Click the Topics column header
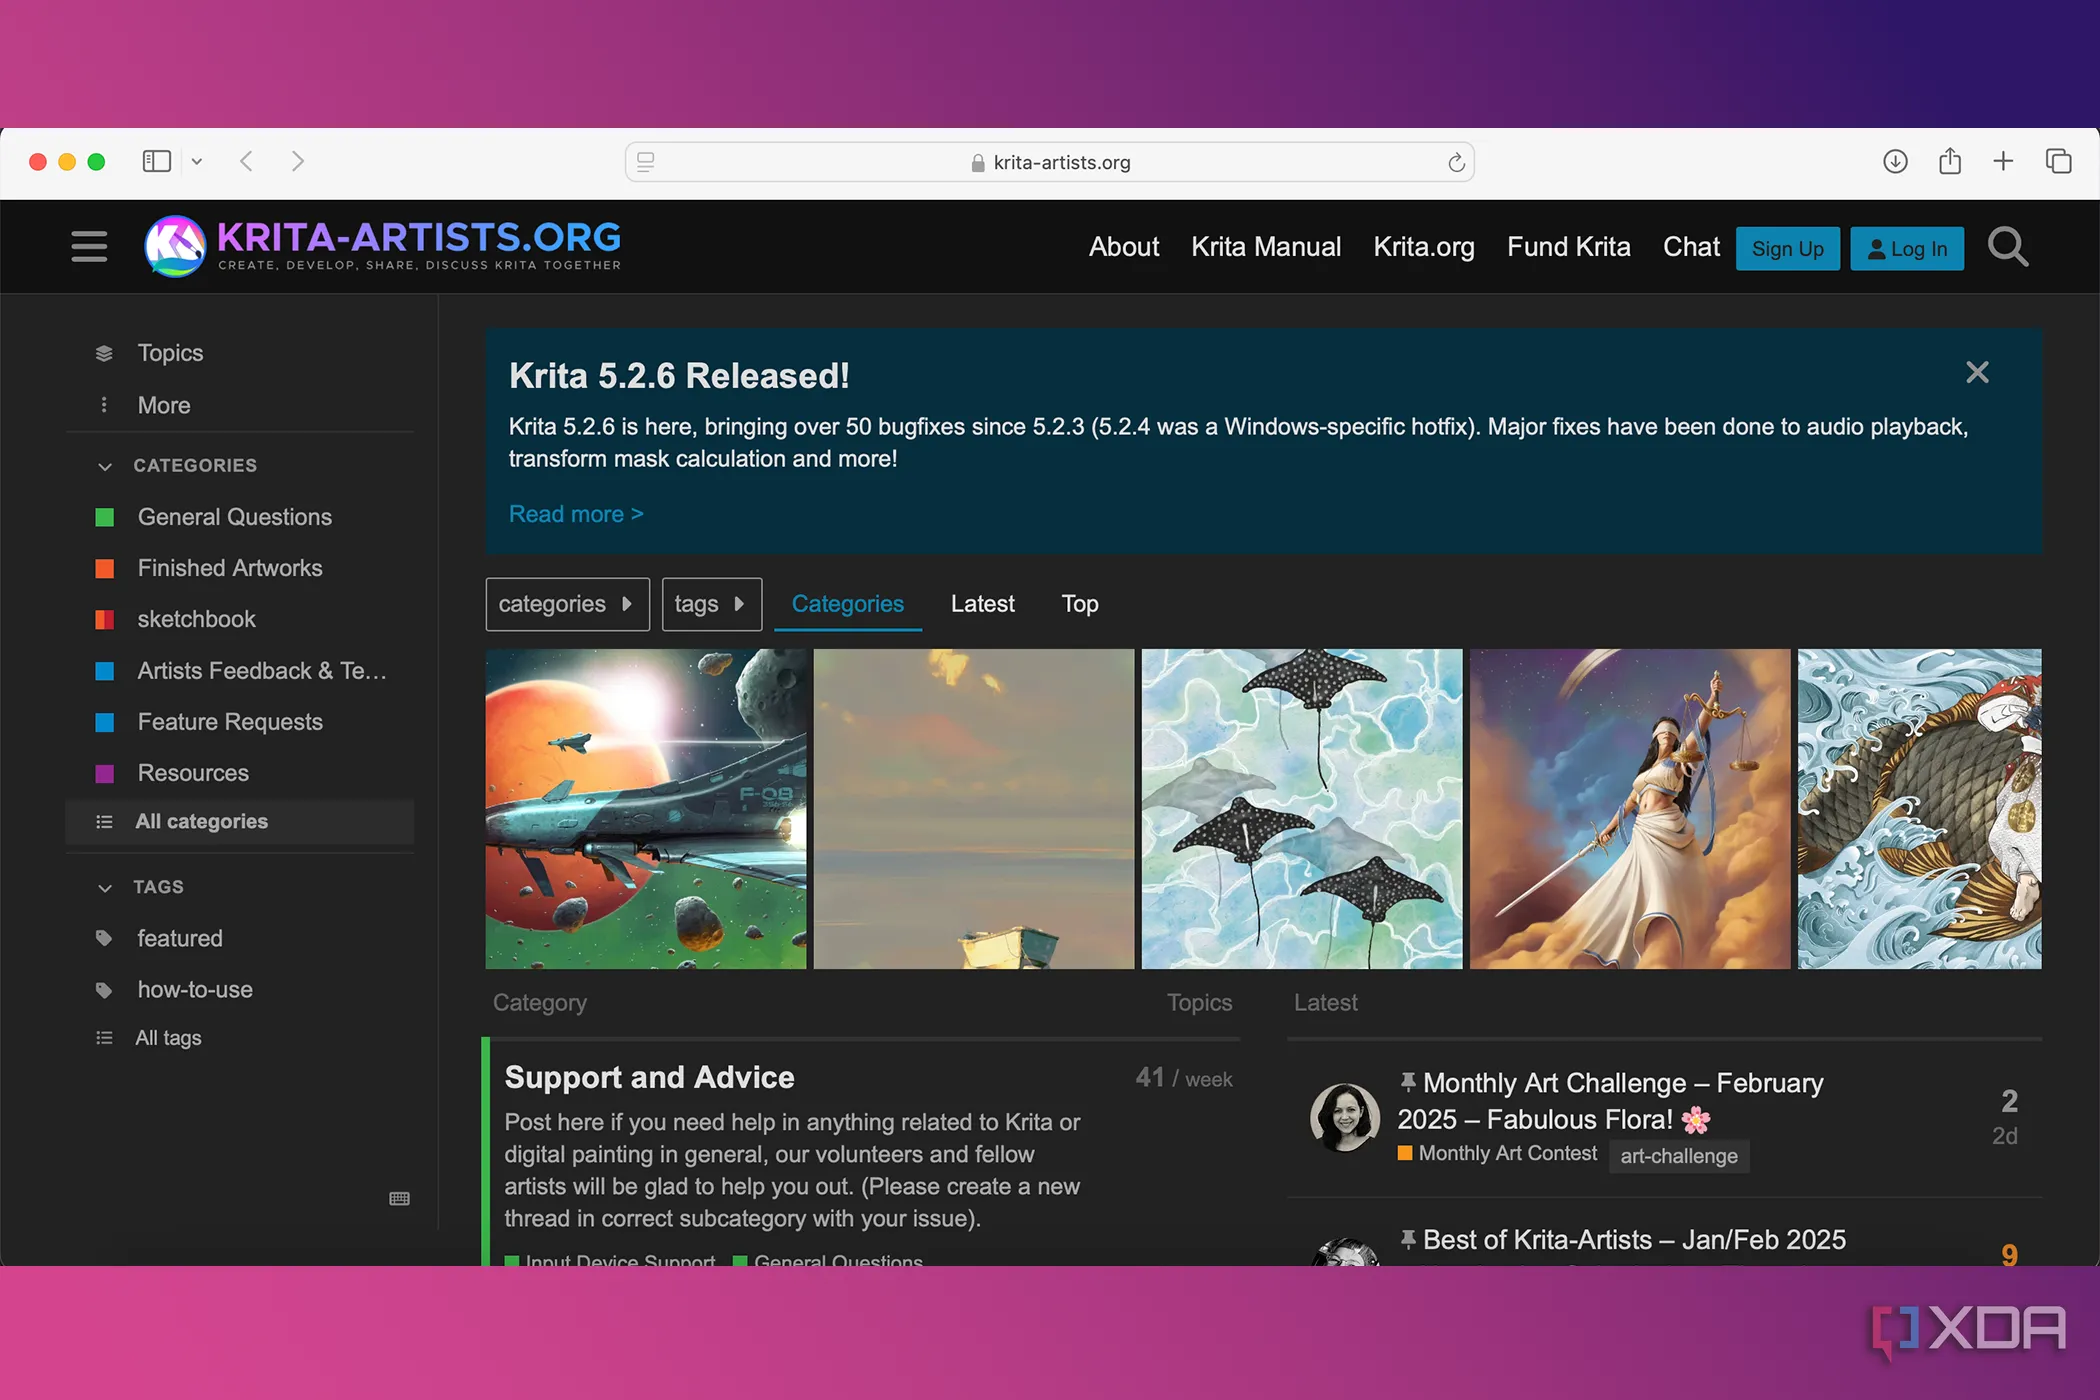Viewport: 2100px width, 1400px height. pos(1199,1002)
